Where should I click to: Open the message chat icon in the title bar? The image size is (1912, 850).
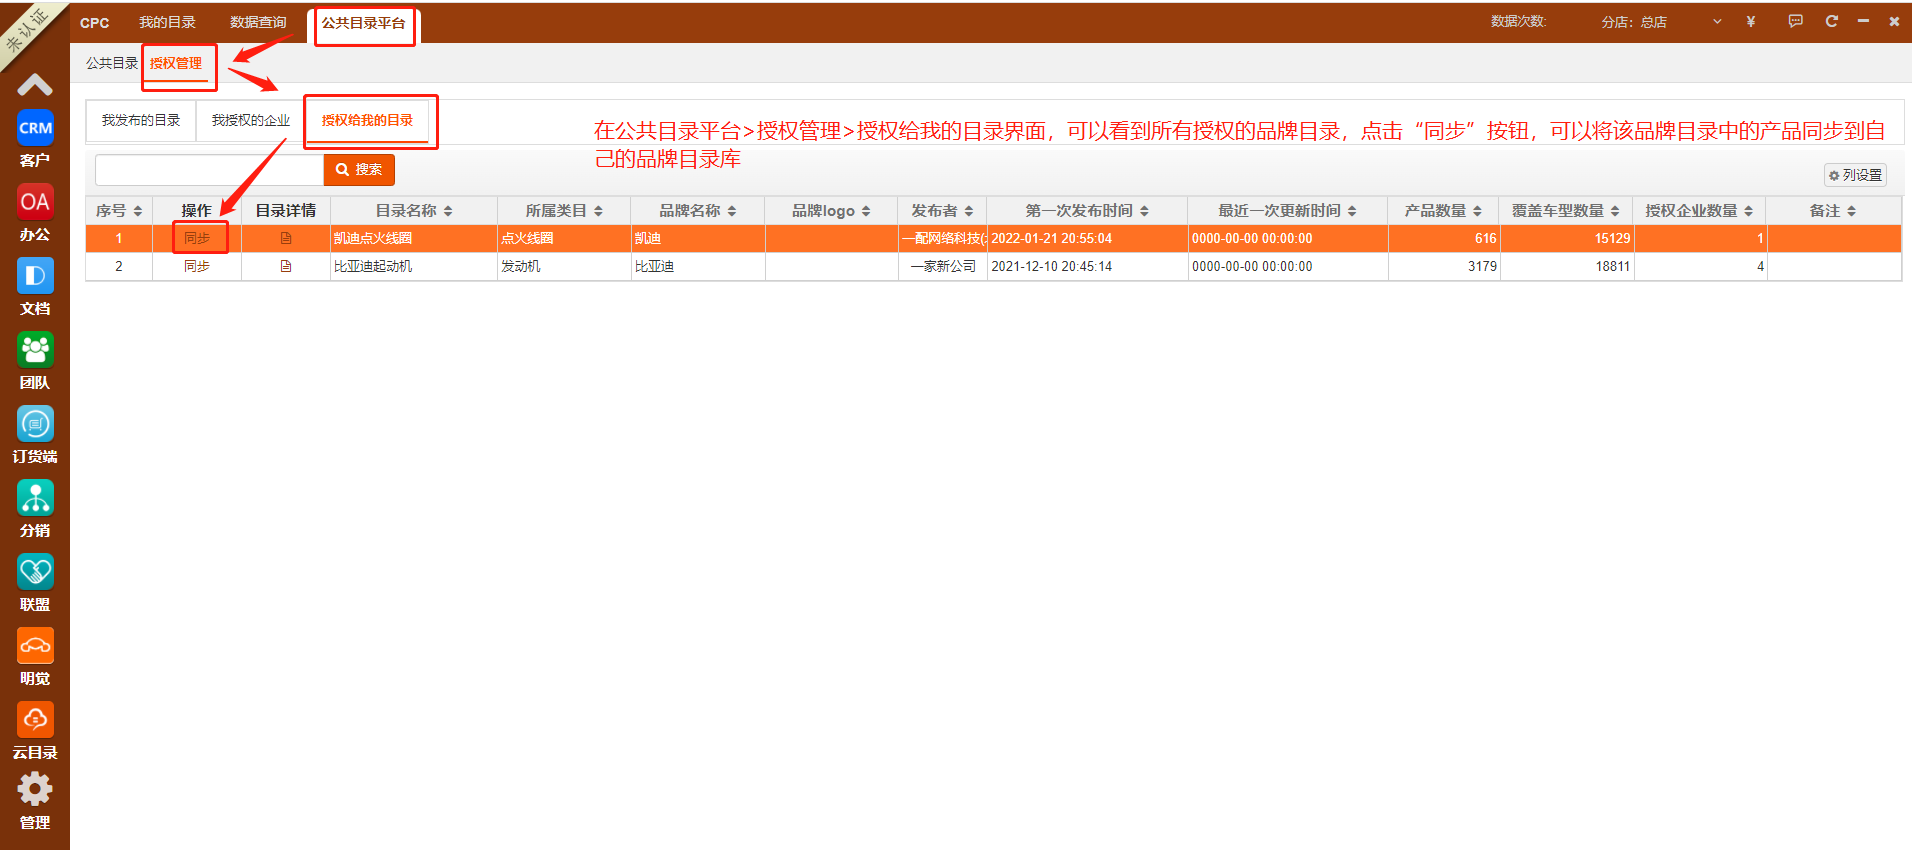1796,21
